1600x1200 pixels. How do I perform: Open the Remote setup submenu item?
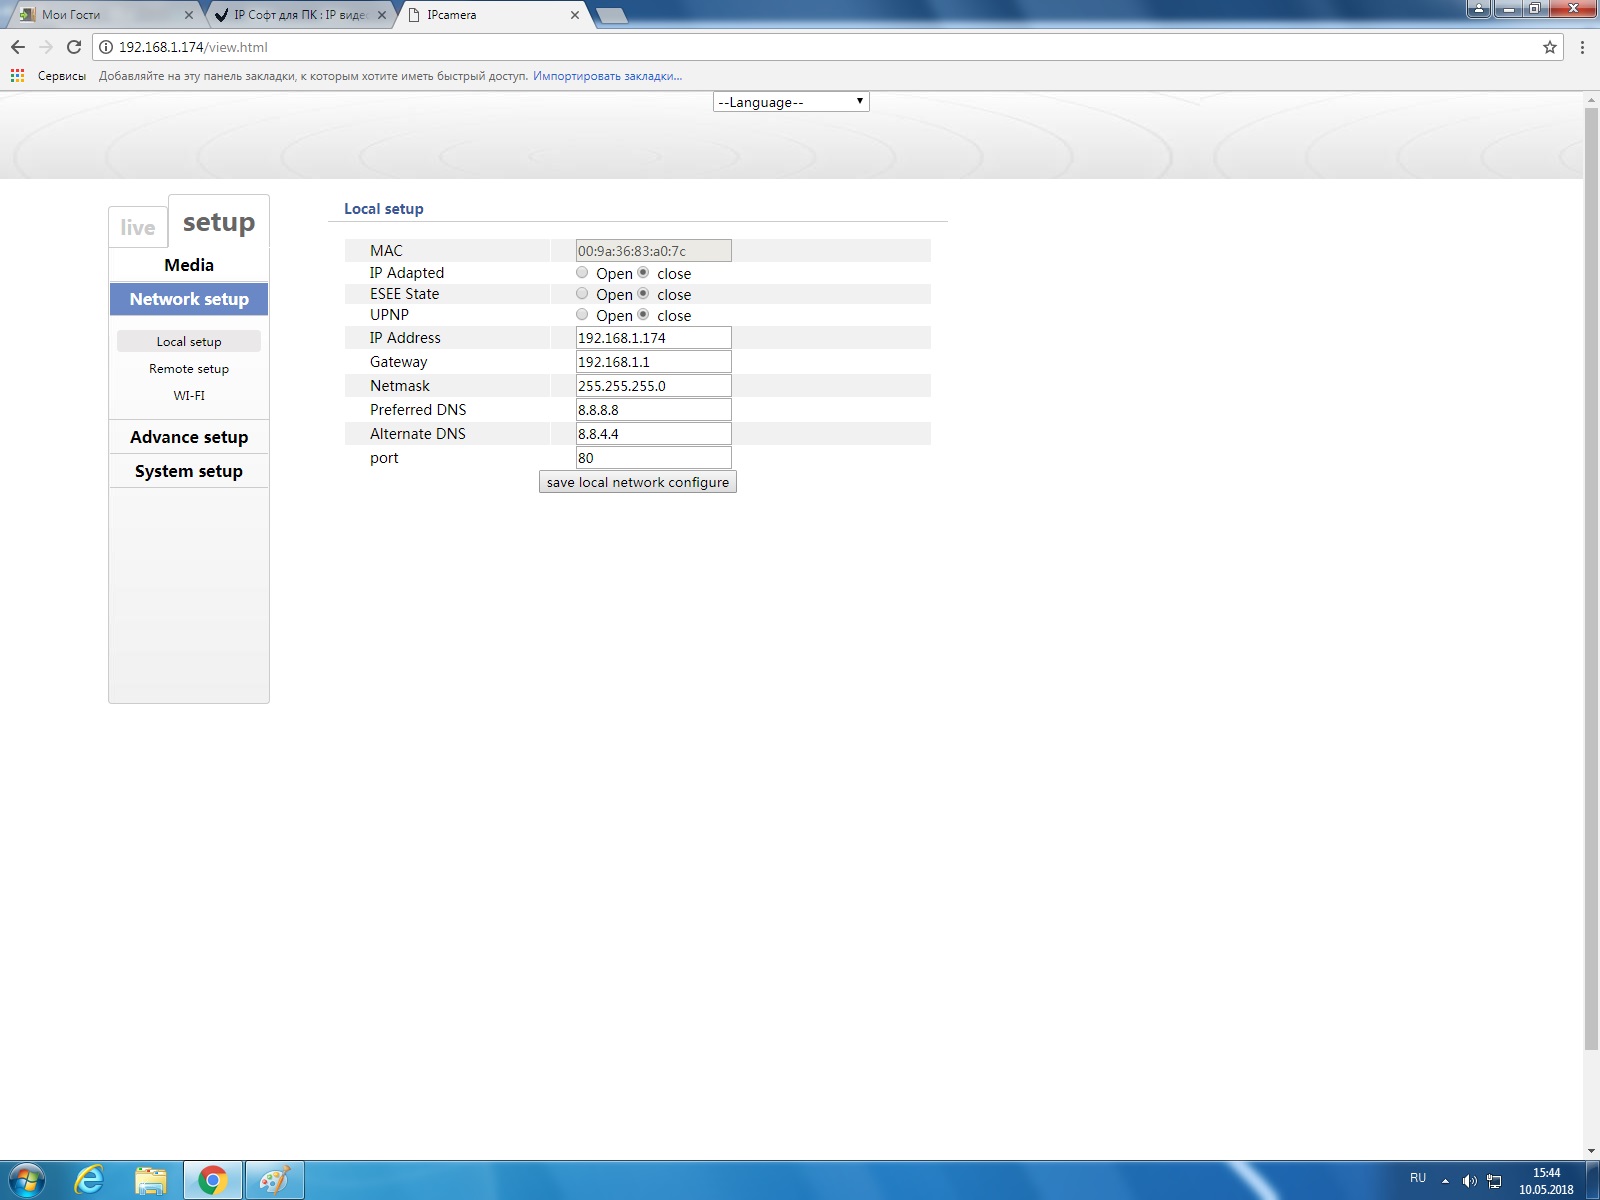point(189,369)
